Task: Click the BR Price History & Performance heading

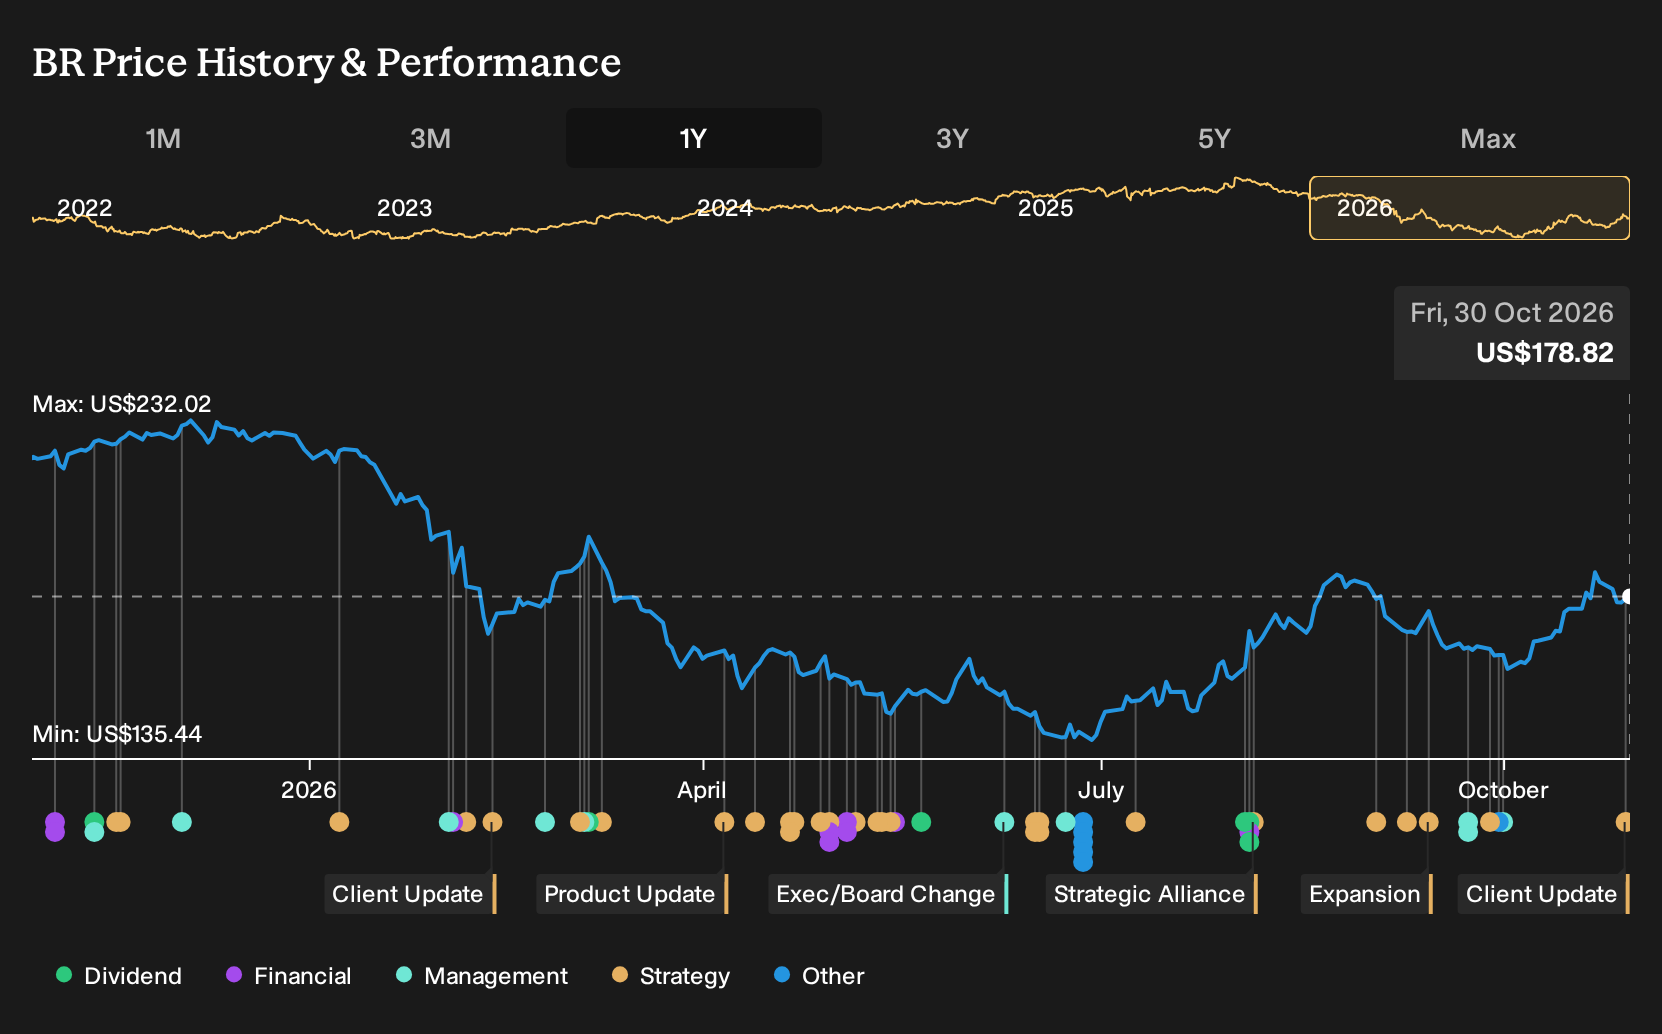Action: [x=327, y=63]
